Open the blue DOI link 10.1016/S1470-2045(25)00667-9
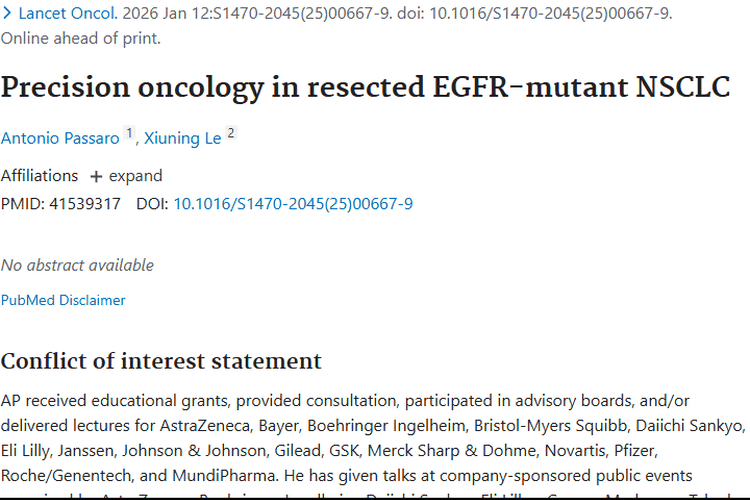750x500 pixels. coord(293,204)
